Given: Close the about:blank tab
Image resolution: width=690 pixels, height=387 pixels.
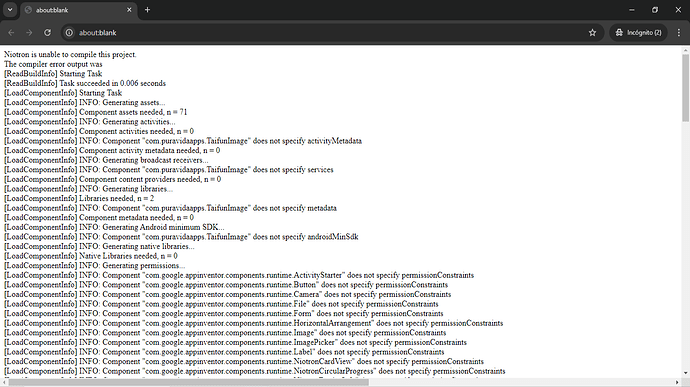Looking at the screenshot, I should pyautogui.click(x=129, y=10).
